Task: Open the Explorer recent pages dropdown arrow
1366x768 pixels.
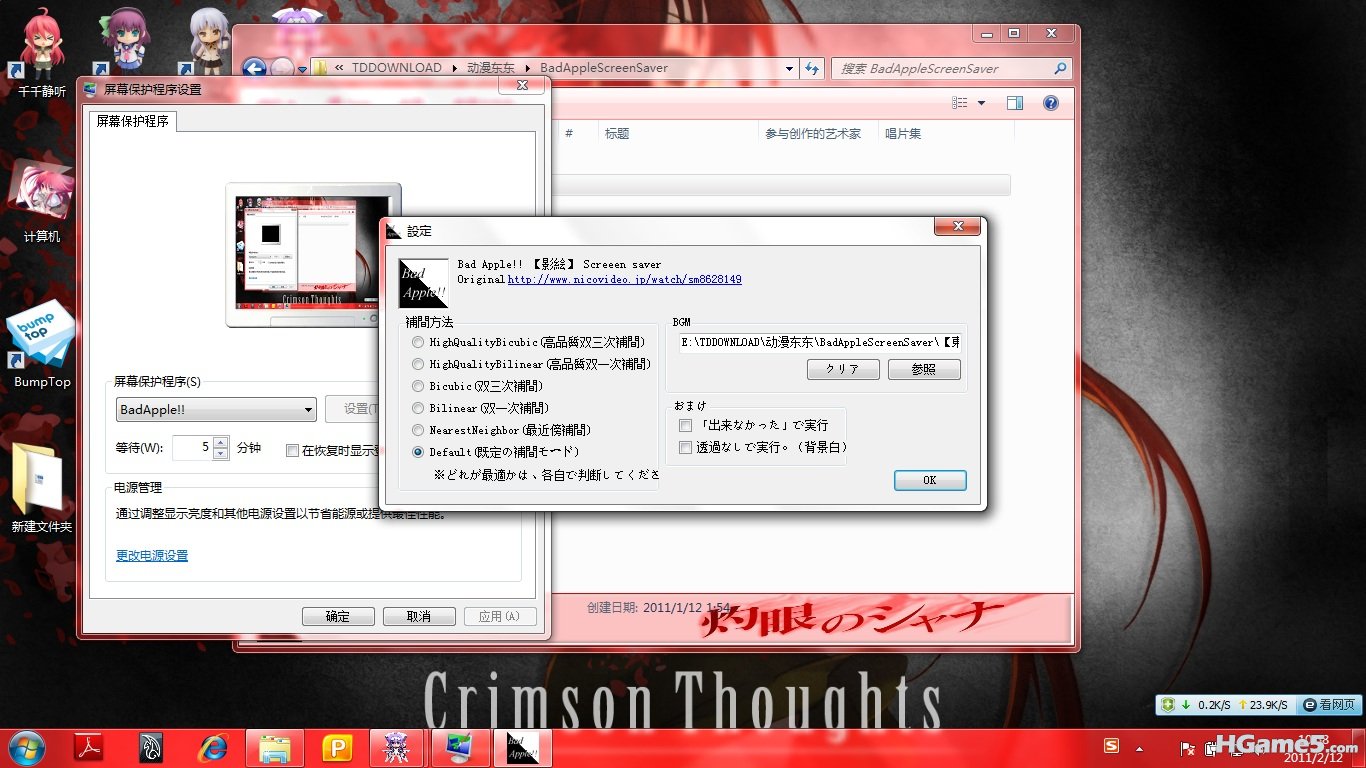Action: [303, 69]
